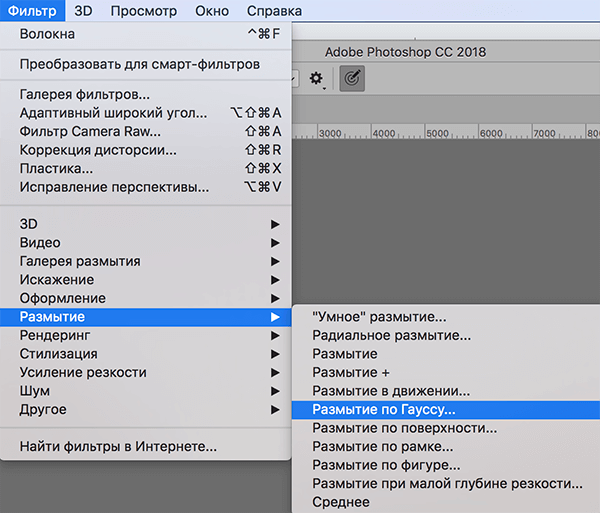The height and width of the screenshot is (513, 600).
Task: Expand the Оформление submenu
Action: point(146,298)
